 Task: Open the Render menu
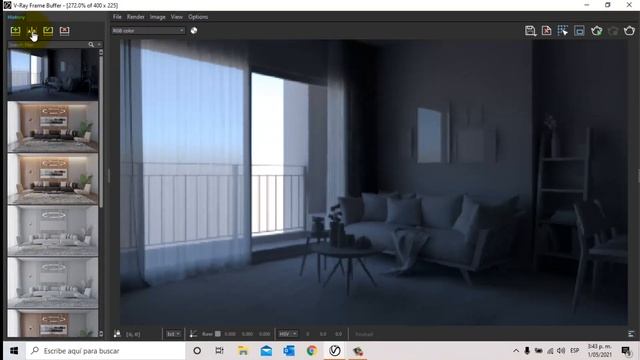coord(136,17)
